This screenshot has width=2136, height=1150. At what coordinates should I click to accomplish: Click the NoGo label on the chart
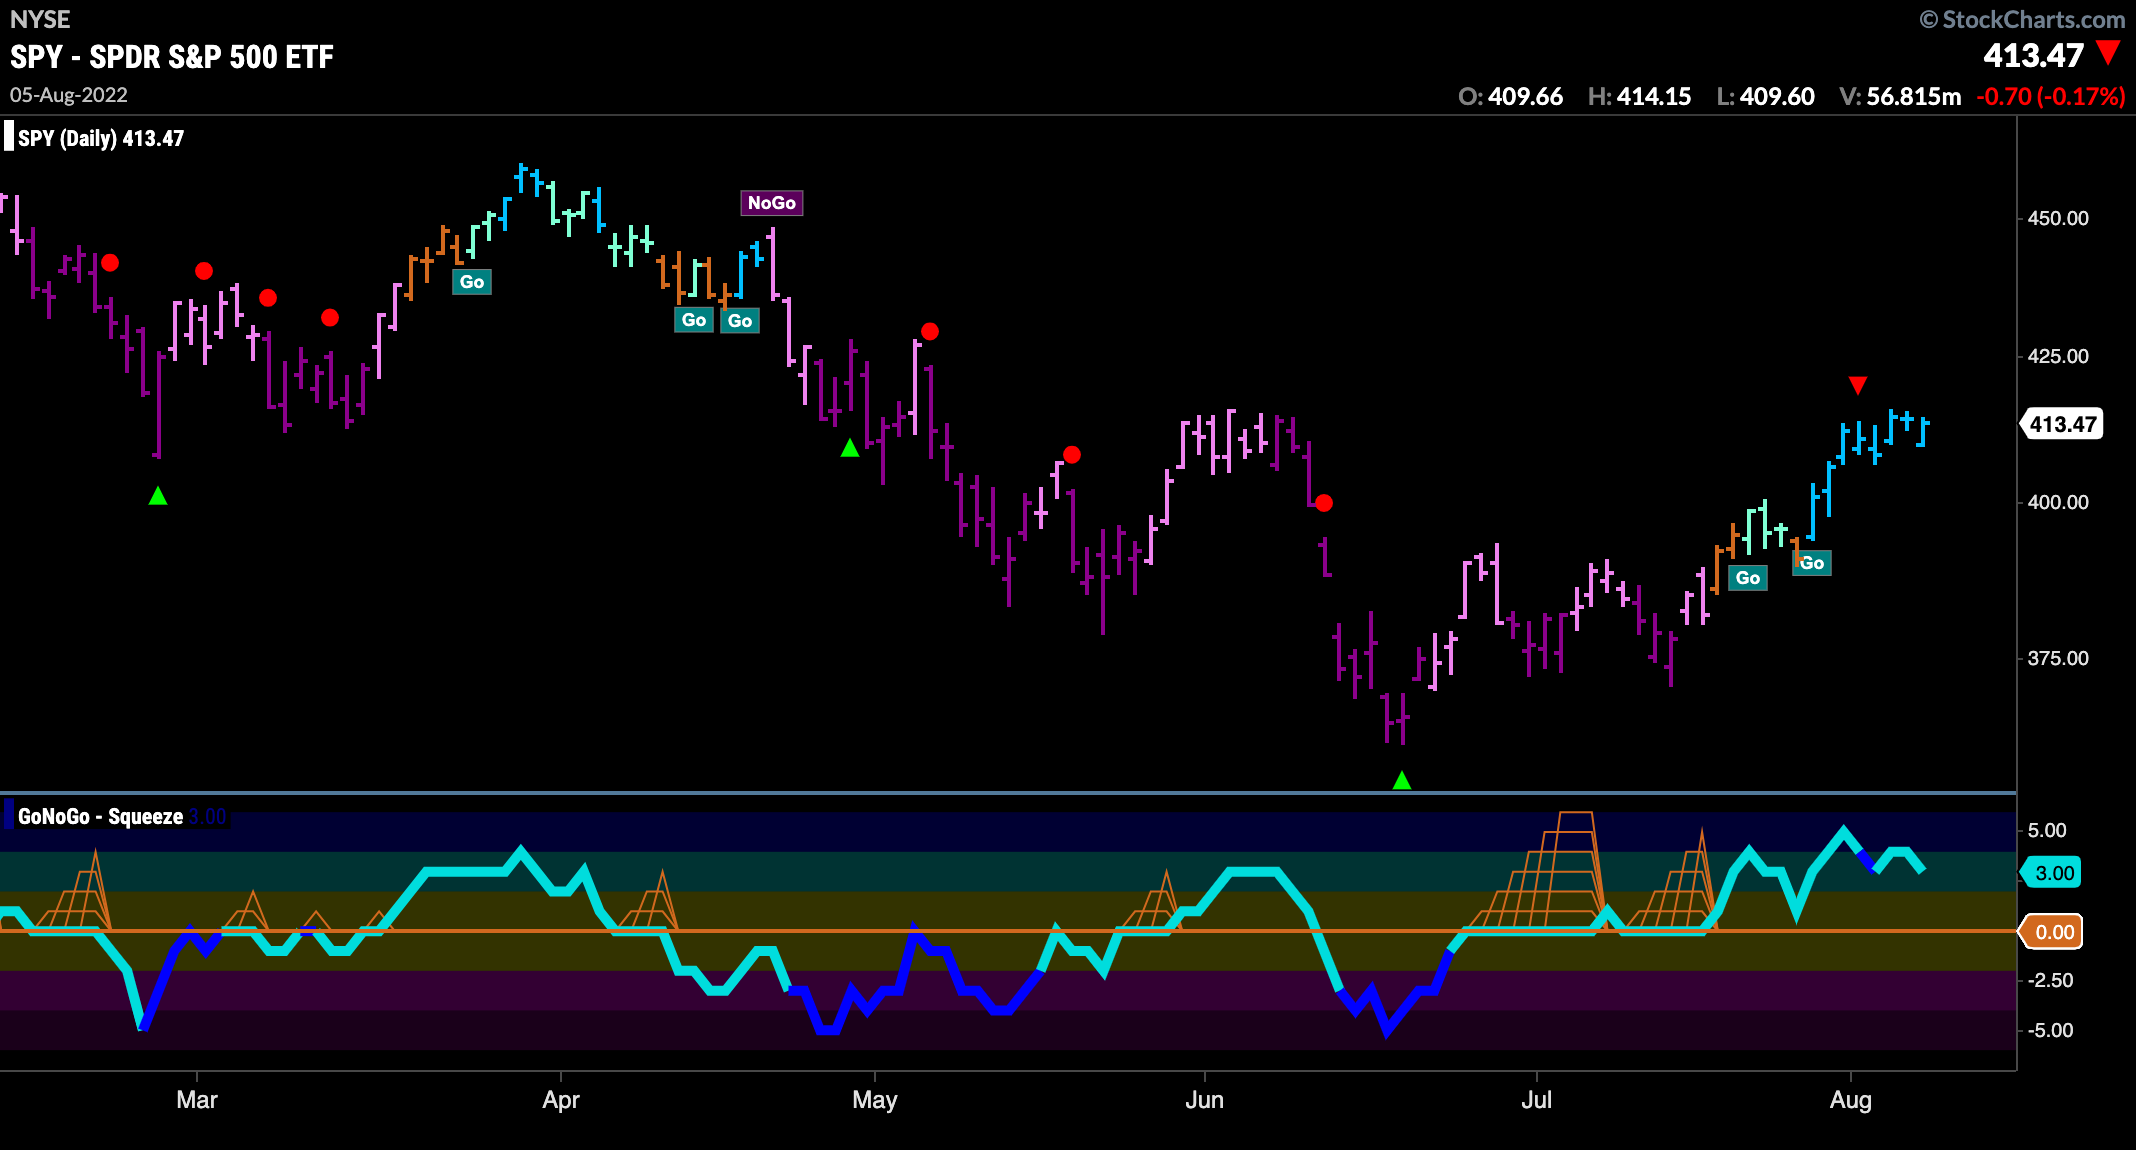pyautogui.click(x=771, y=203)
